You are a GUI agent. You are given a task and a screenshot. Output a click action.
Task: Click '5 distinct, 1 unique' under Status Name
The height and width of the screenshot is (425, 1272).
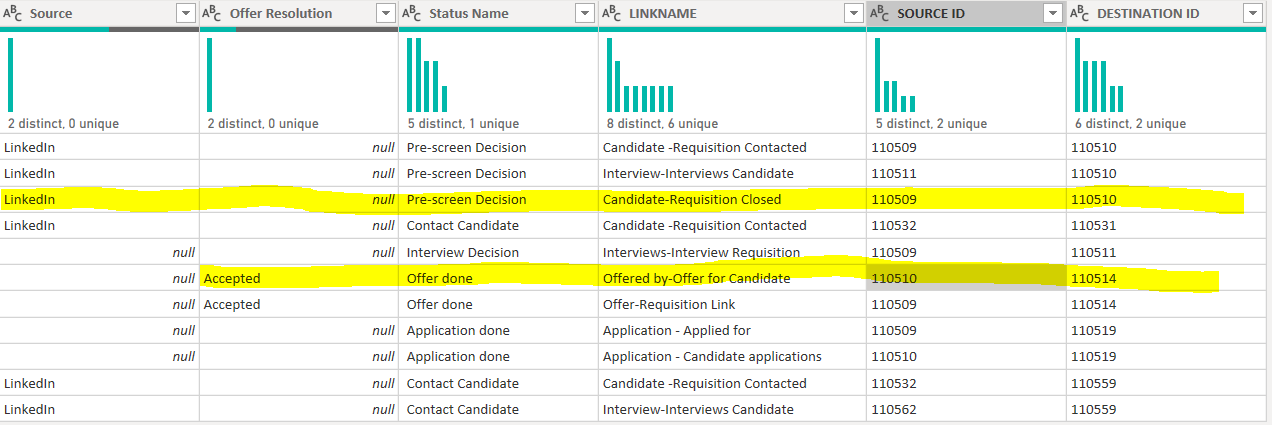coord(463,124)
